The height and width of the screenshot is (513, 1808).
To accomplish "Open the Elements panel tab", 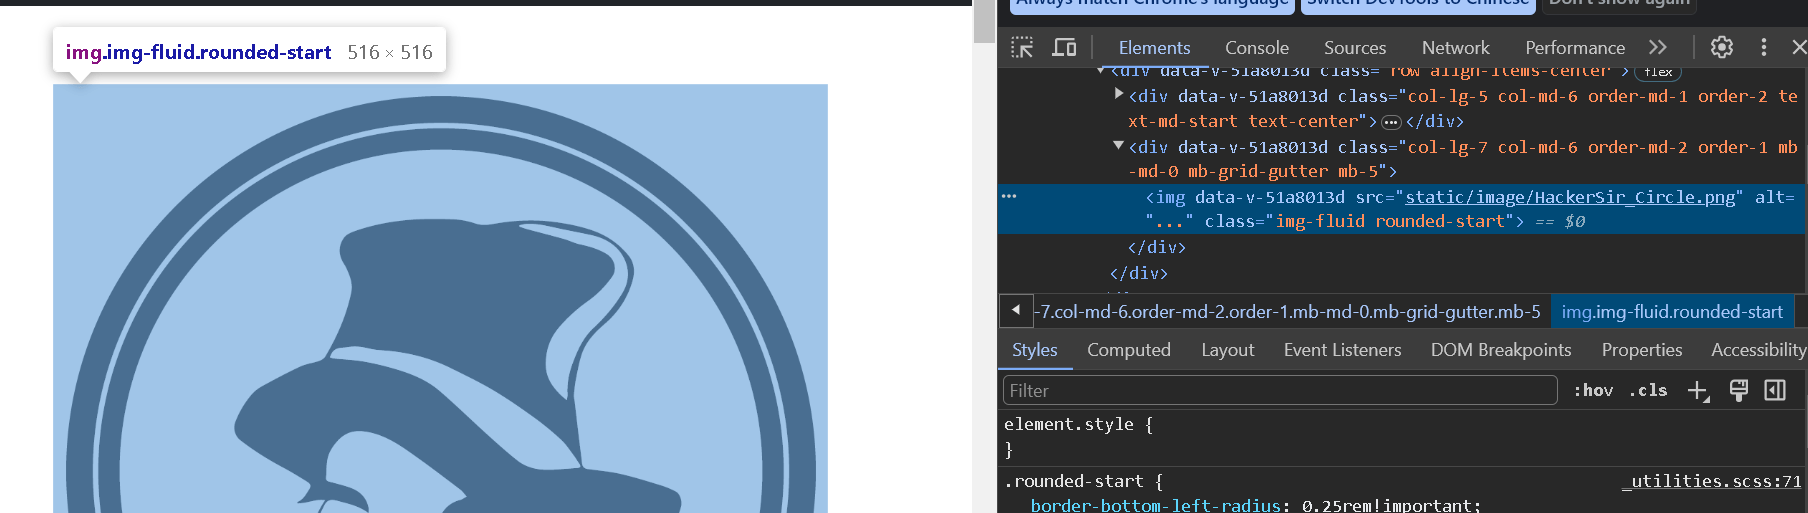I will (1154, 47).
